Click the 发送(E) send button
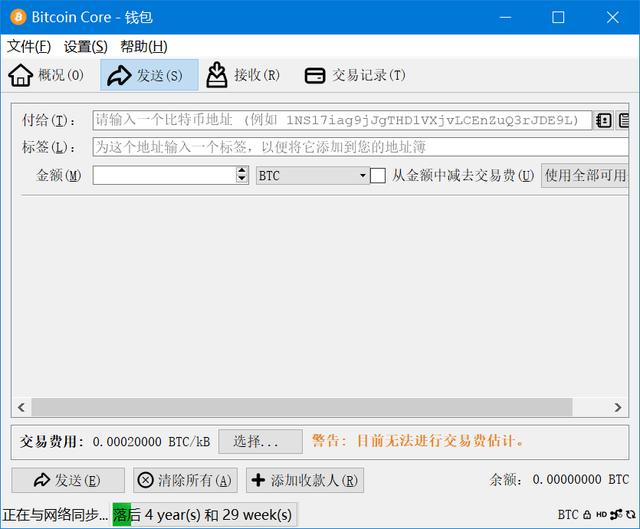The height and width of the screenshot is (529, 640). click(68, 480)
